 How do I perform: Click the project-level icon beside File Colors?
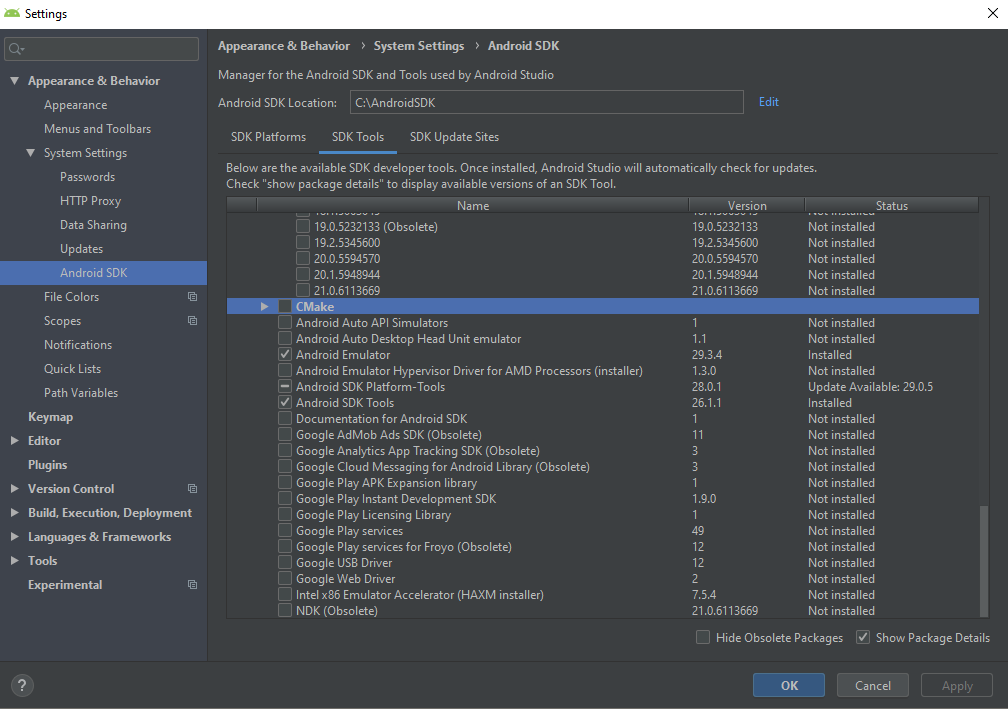pos(192,296)
